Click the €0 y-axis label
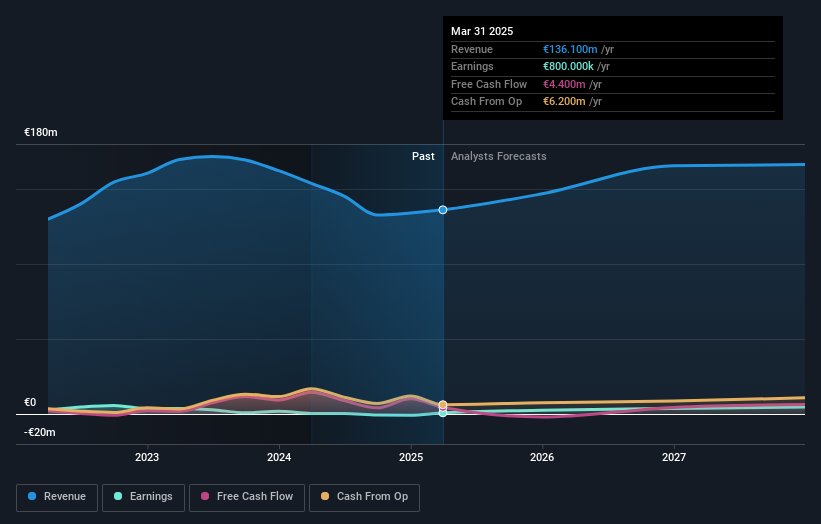This screenshot has height=524, width=821. (x=30, y=402)
